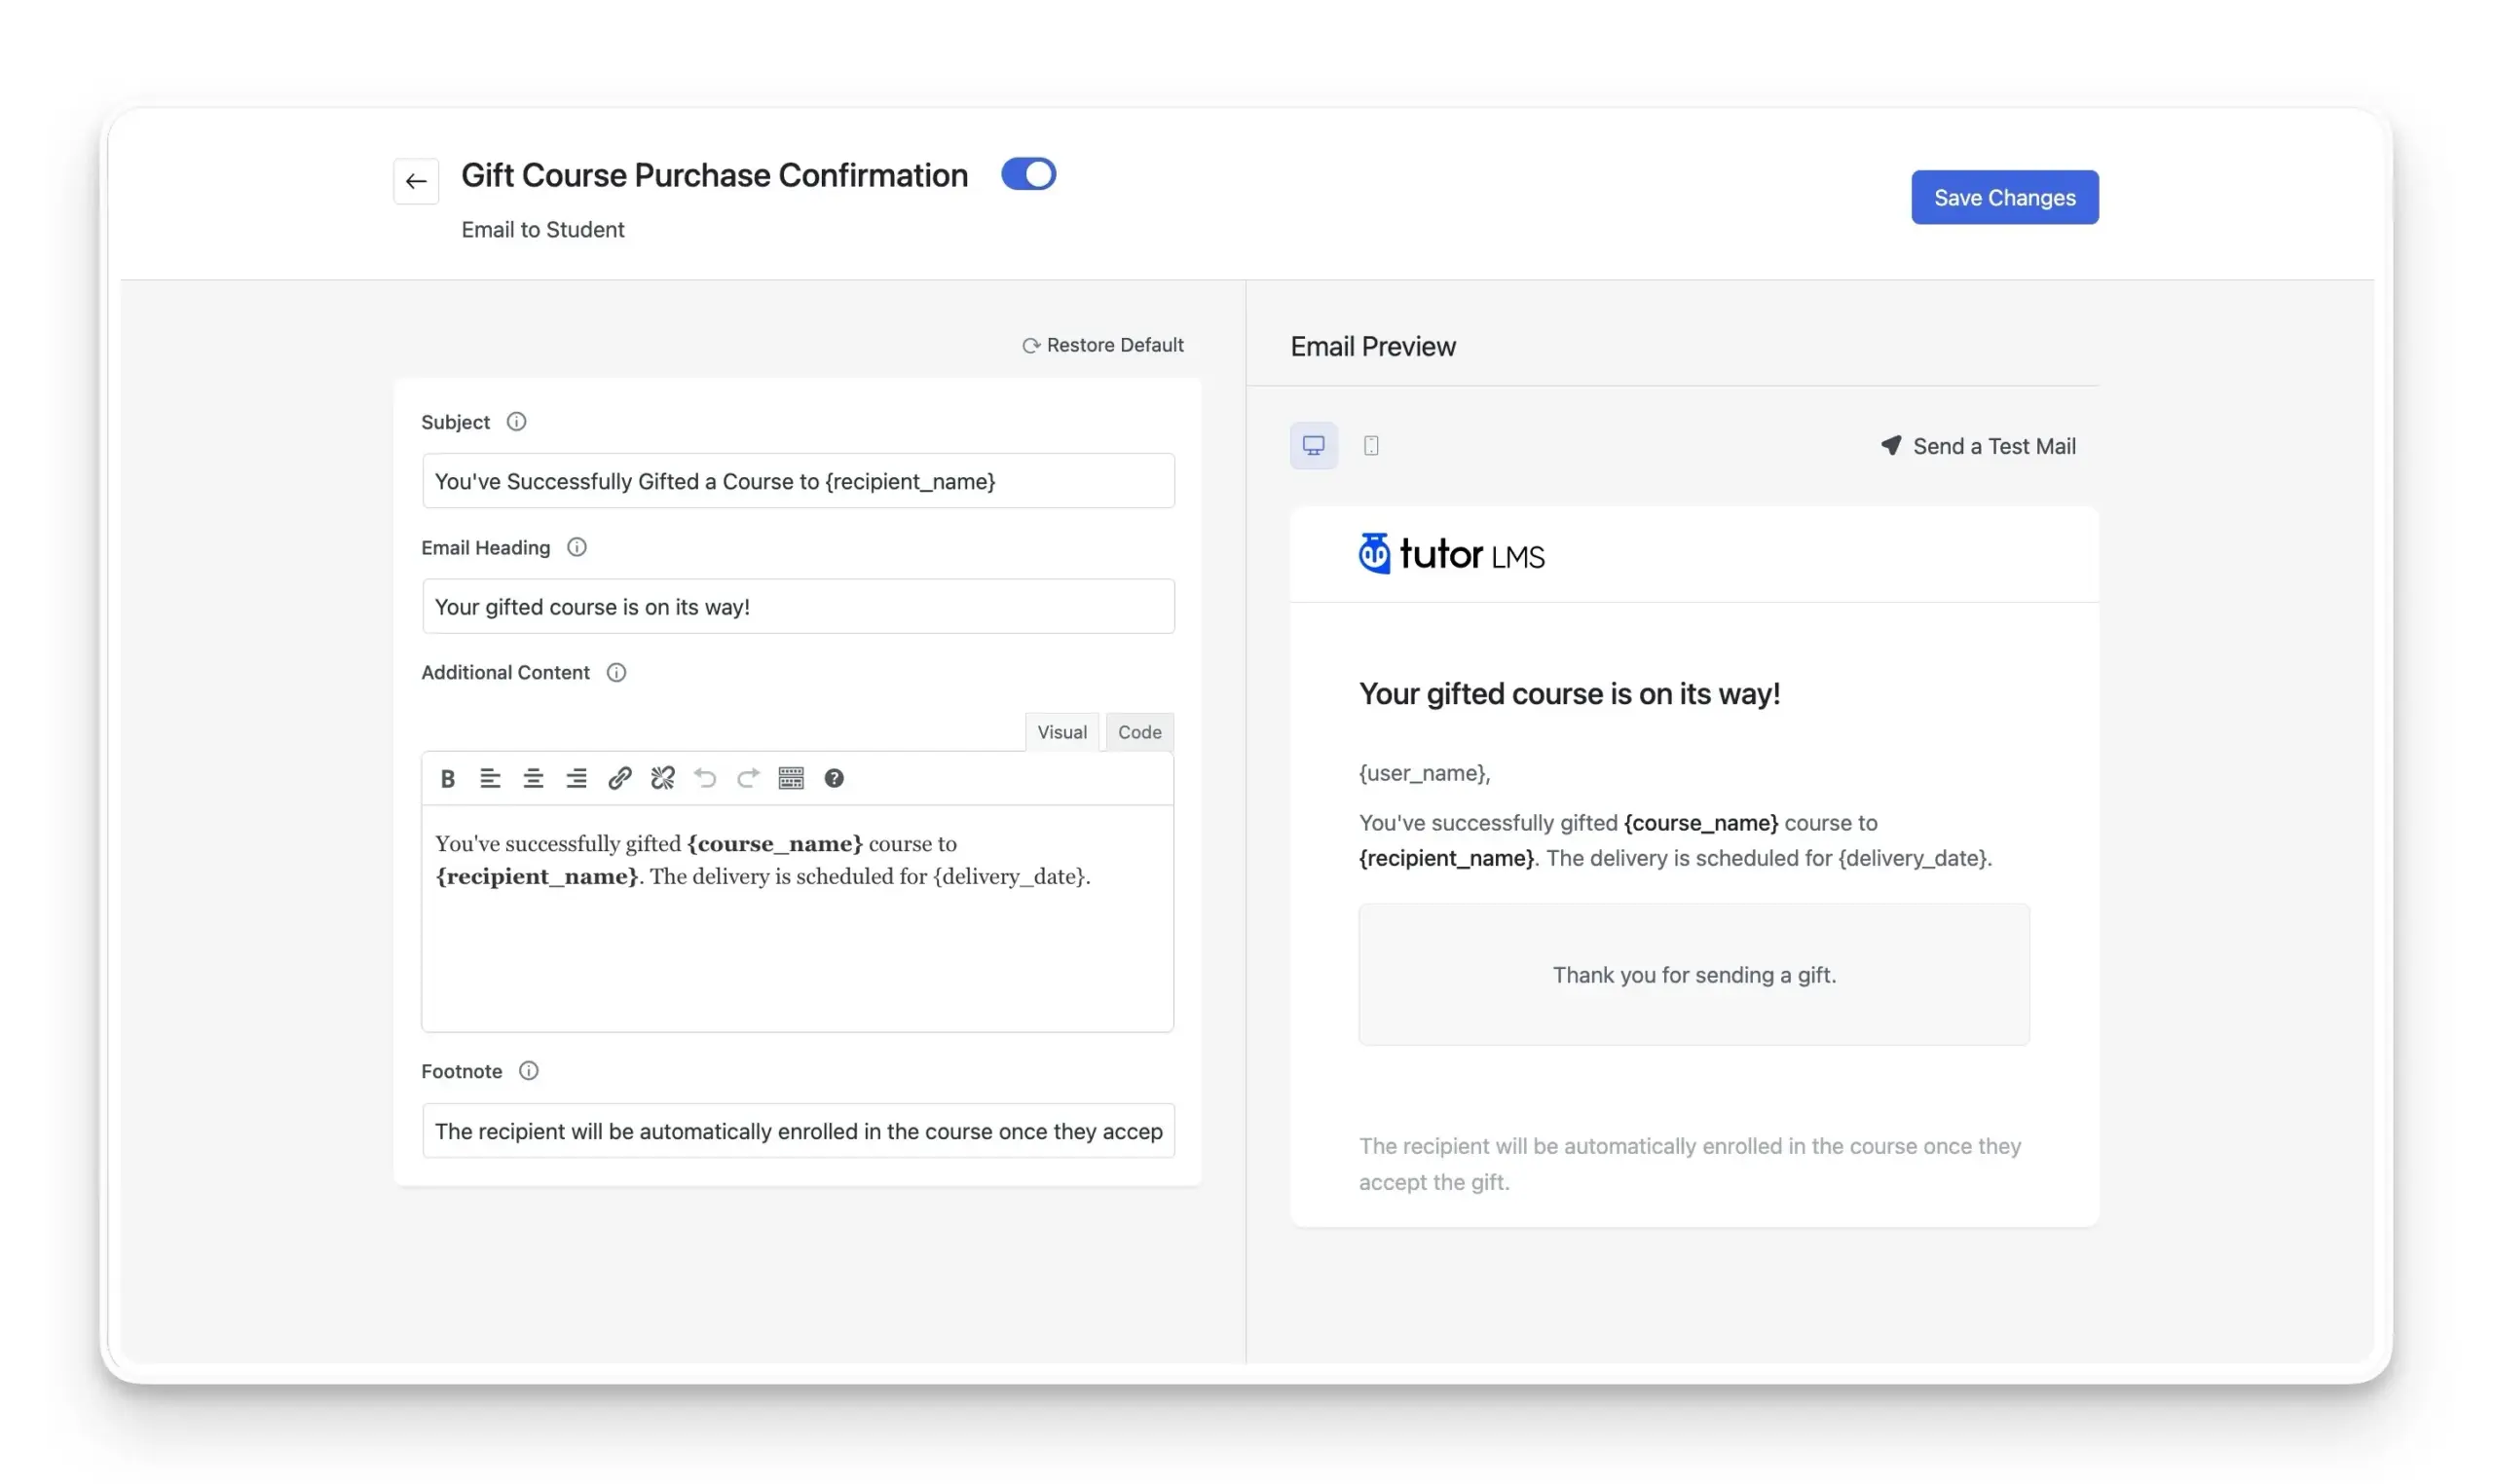Viewport: 2493px width, 1484px height.
Task: Click the Email Heading info icon
Action: (577, 547)
